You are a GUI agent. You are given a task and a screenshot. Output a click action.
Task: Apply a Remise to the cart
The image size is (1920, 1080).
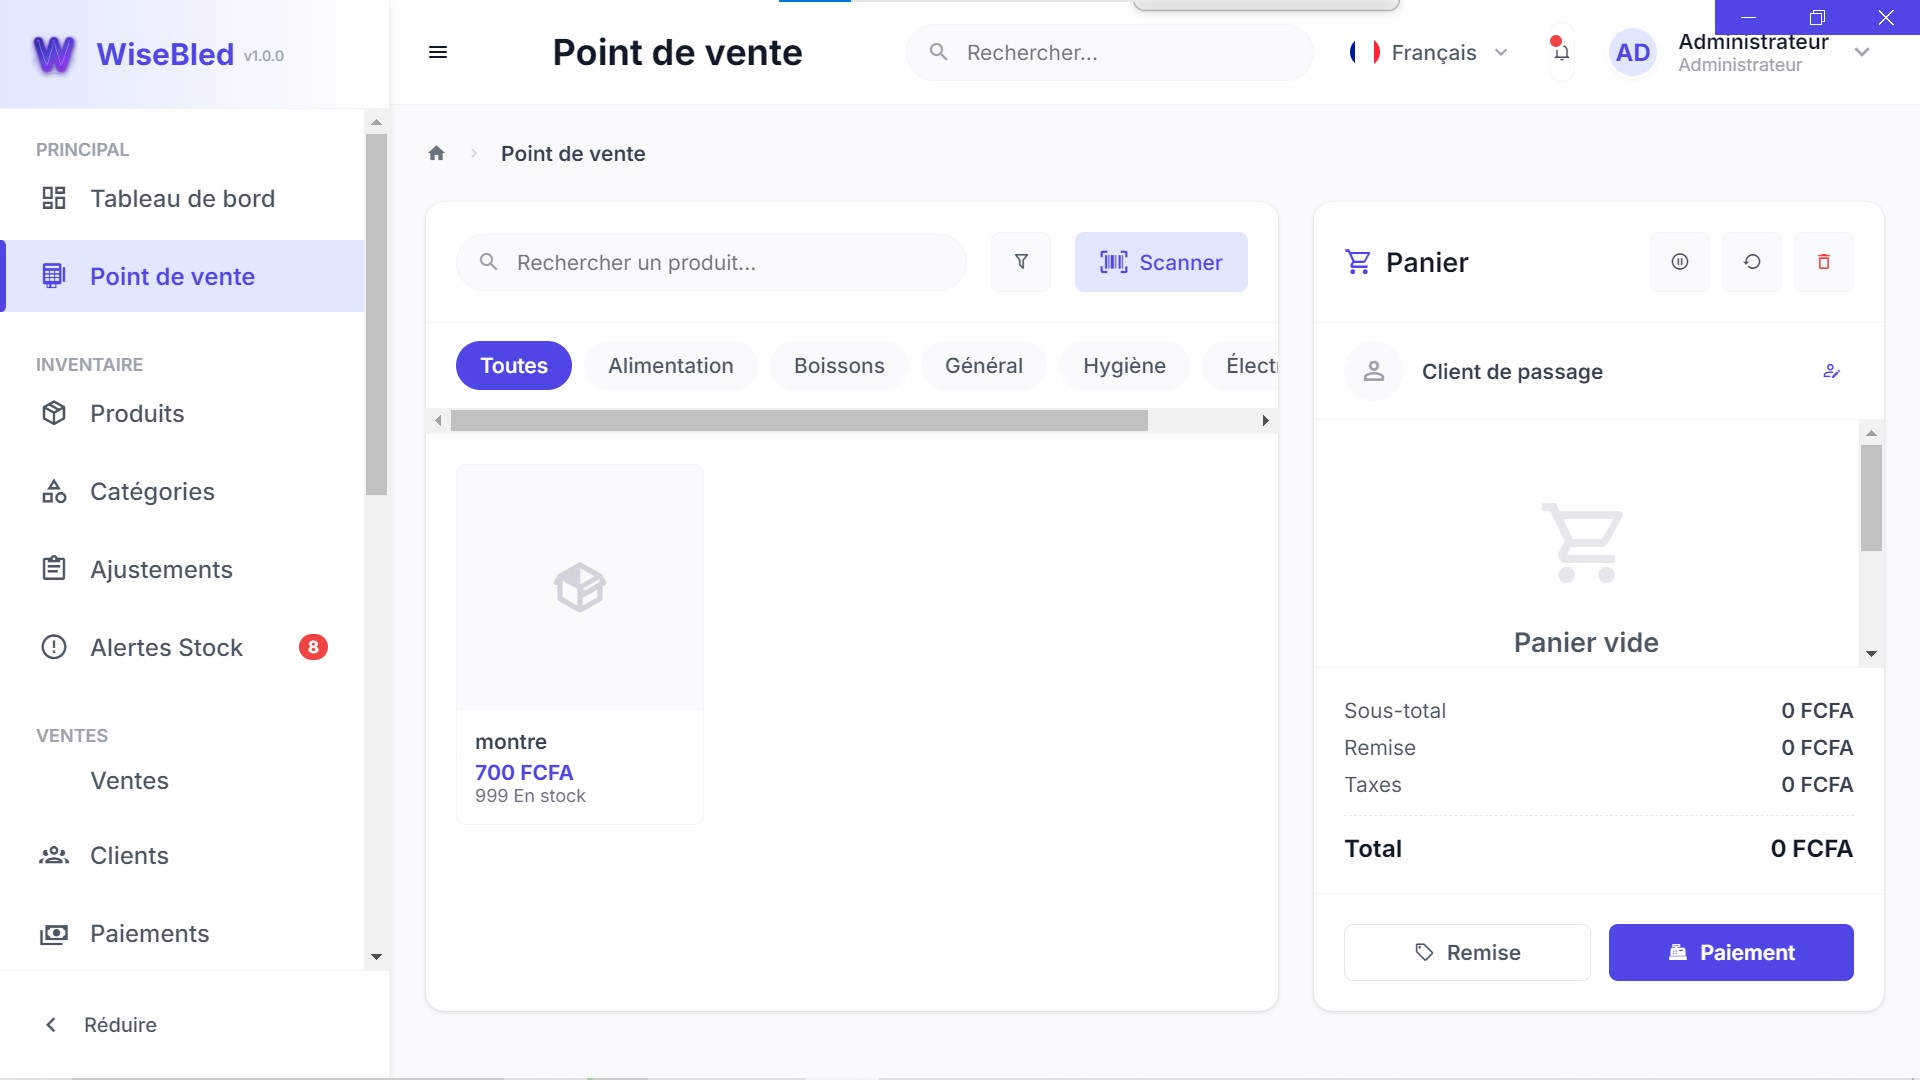tap(1466, 951)
